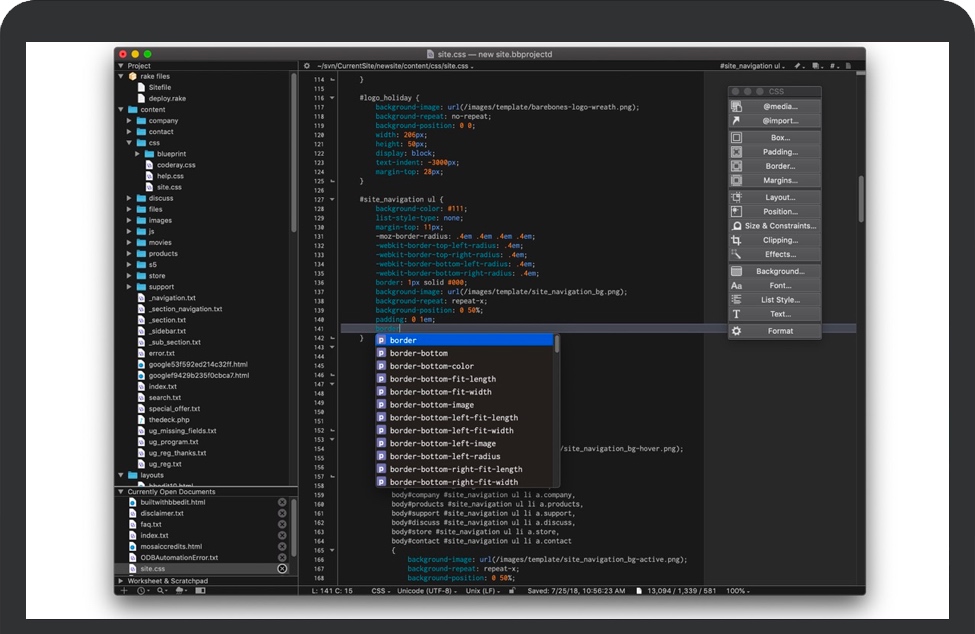Expand Worksheet & Scratchpad section
975x634 pixels.
[x=121, y=580]
